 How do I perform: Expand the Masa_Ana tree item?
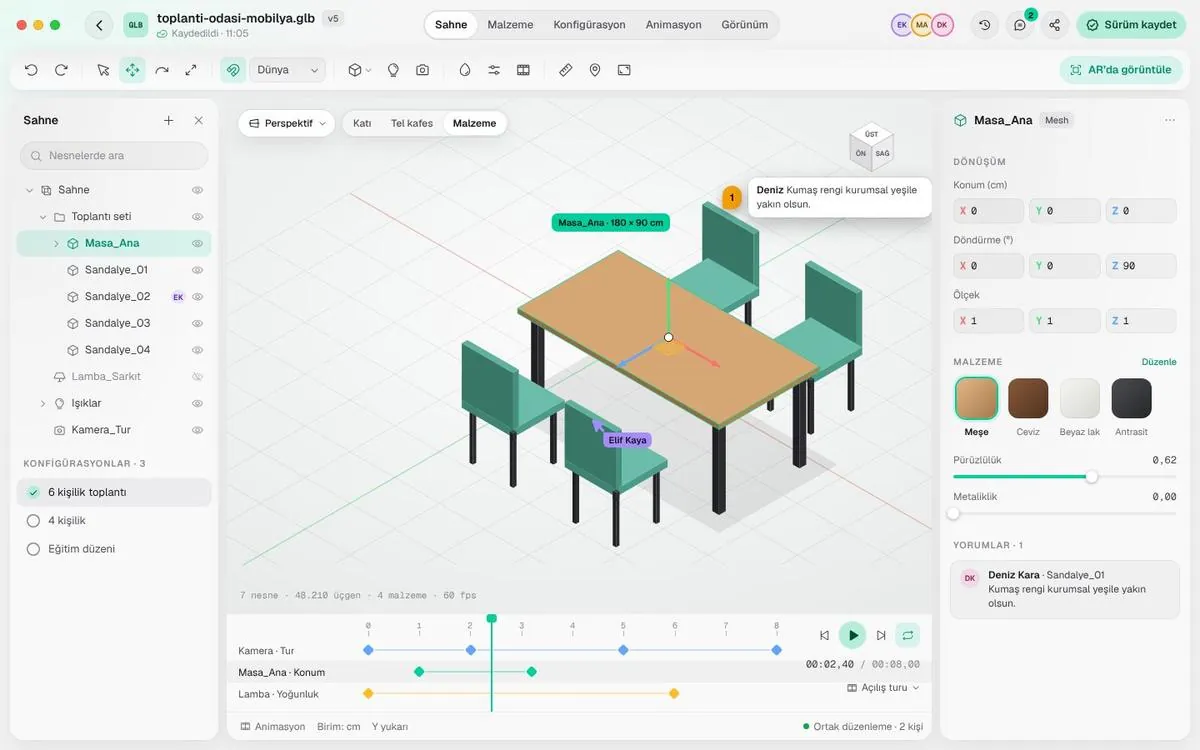point(56,243)
